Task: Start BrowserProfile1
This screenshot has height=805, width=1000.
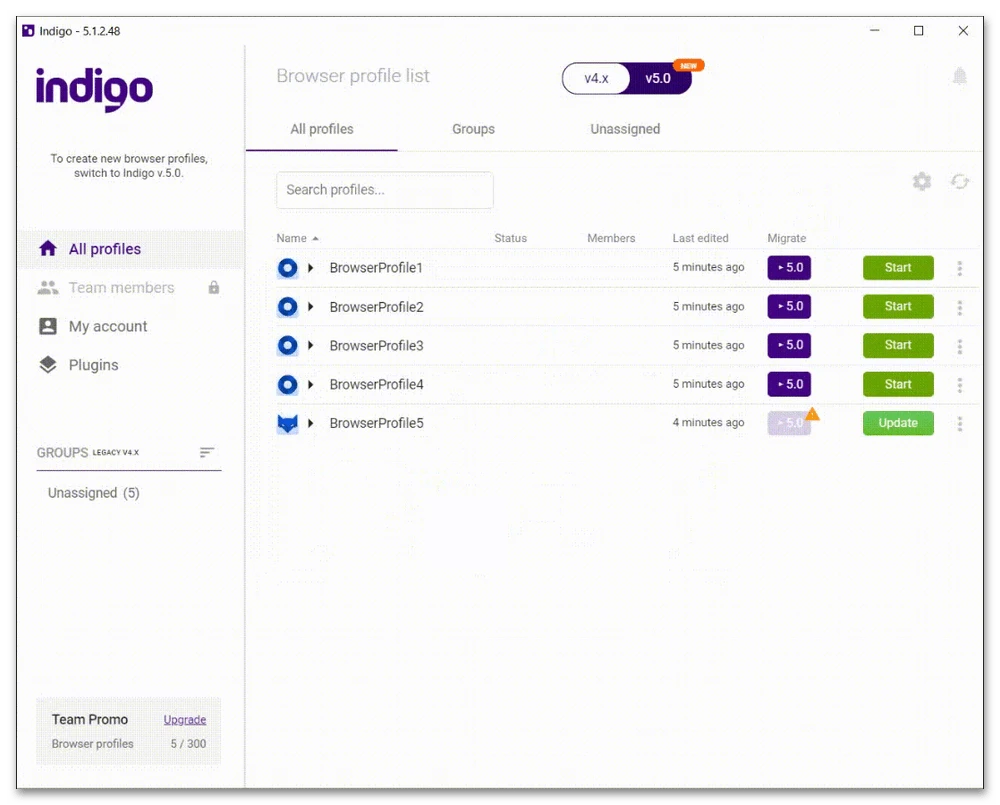Action: click(x=898, y=268)
